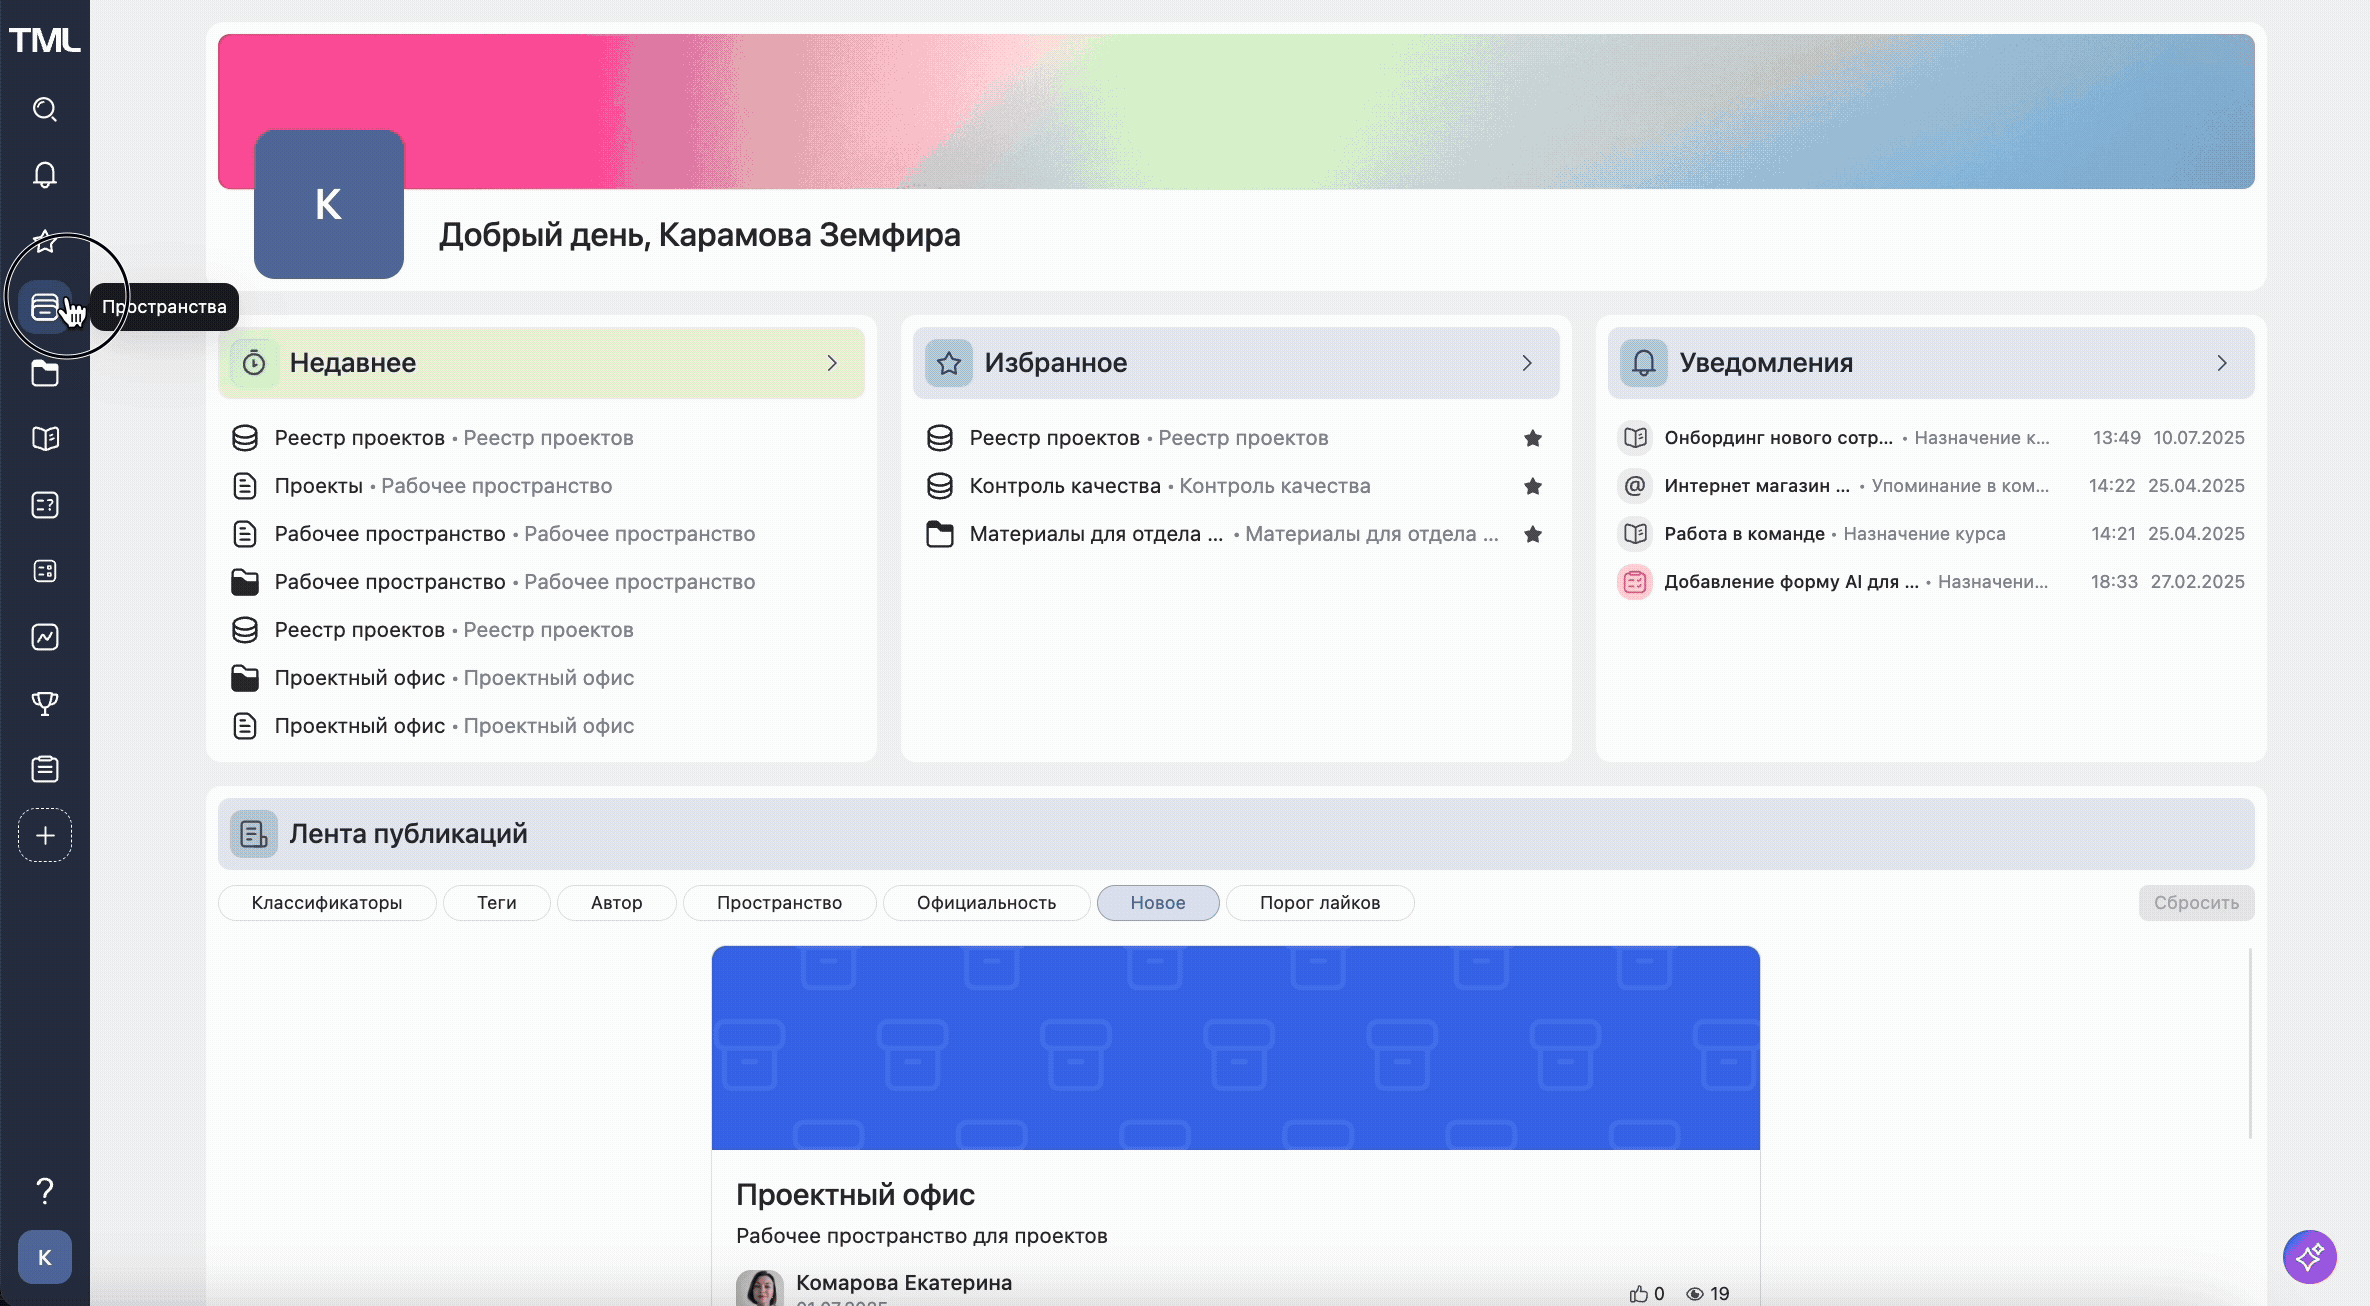Open the Теги filter dropdown
This screenshot has width=2370, height=1306.
[495, 902]
